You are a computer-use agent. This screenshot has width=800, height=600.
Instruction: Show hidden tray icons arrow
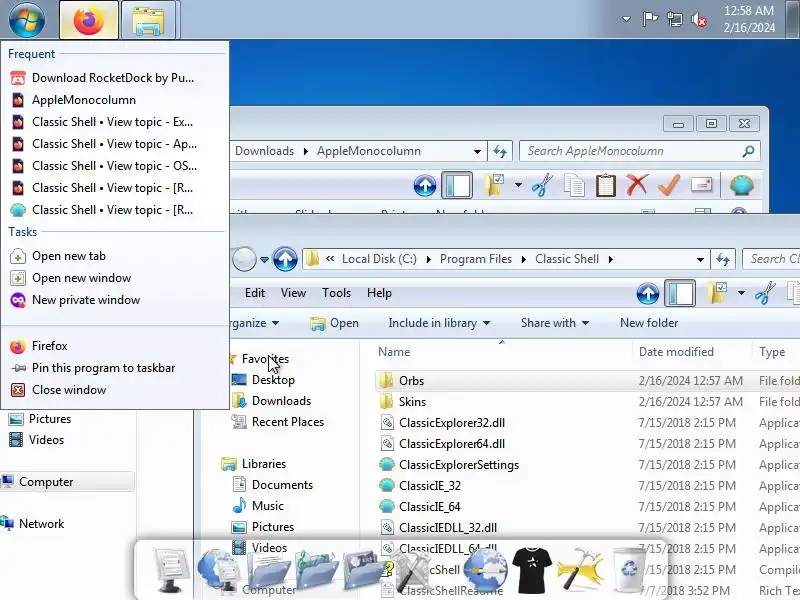[626, 19]
